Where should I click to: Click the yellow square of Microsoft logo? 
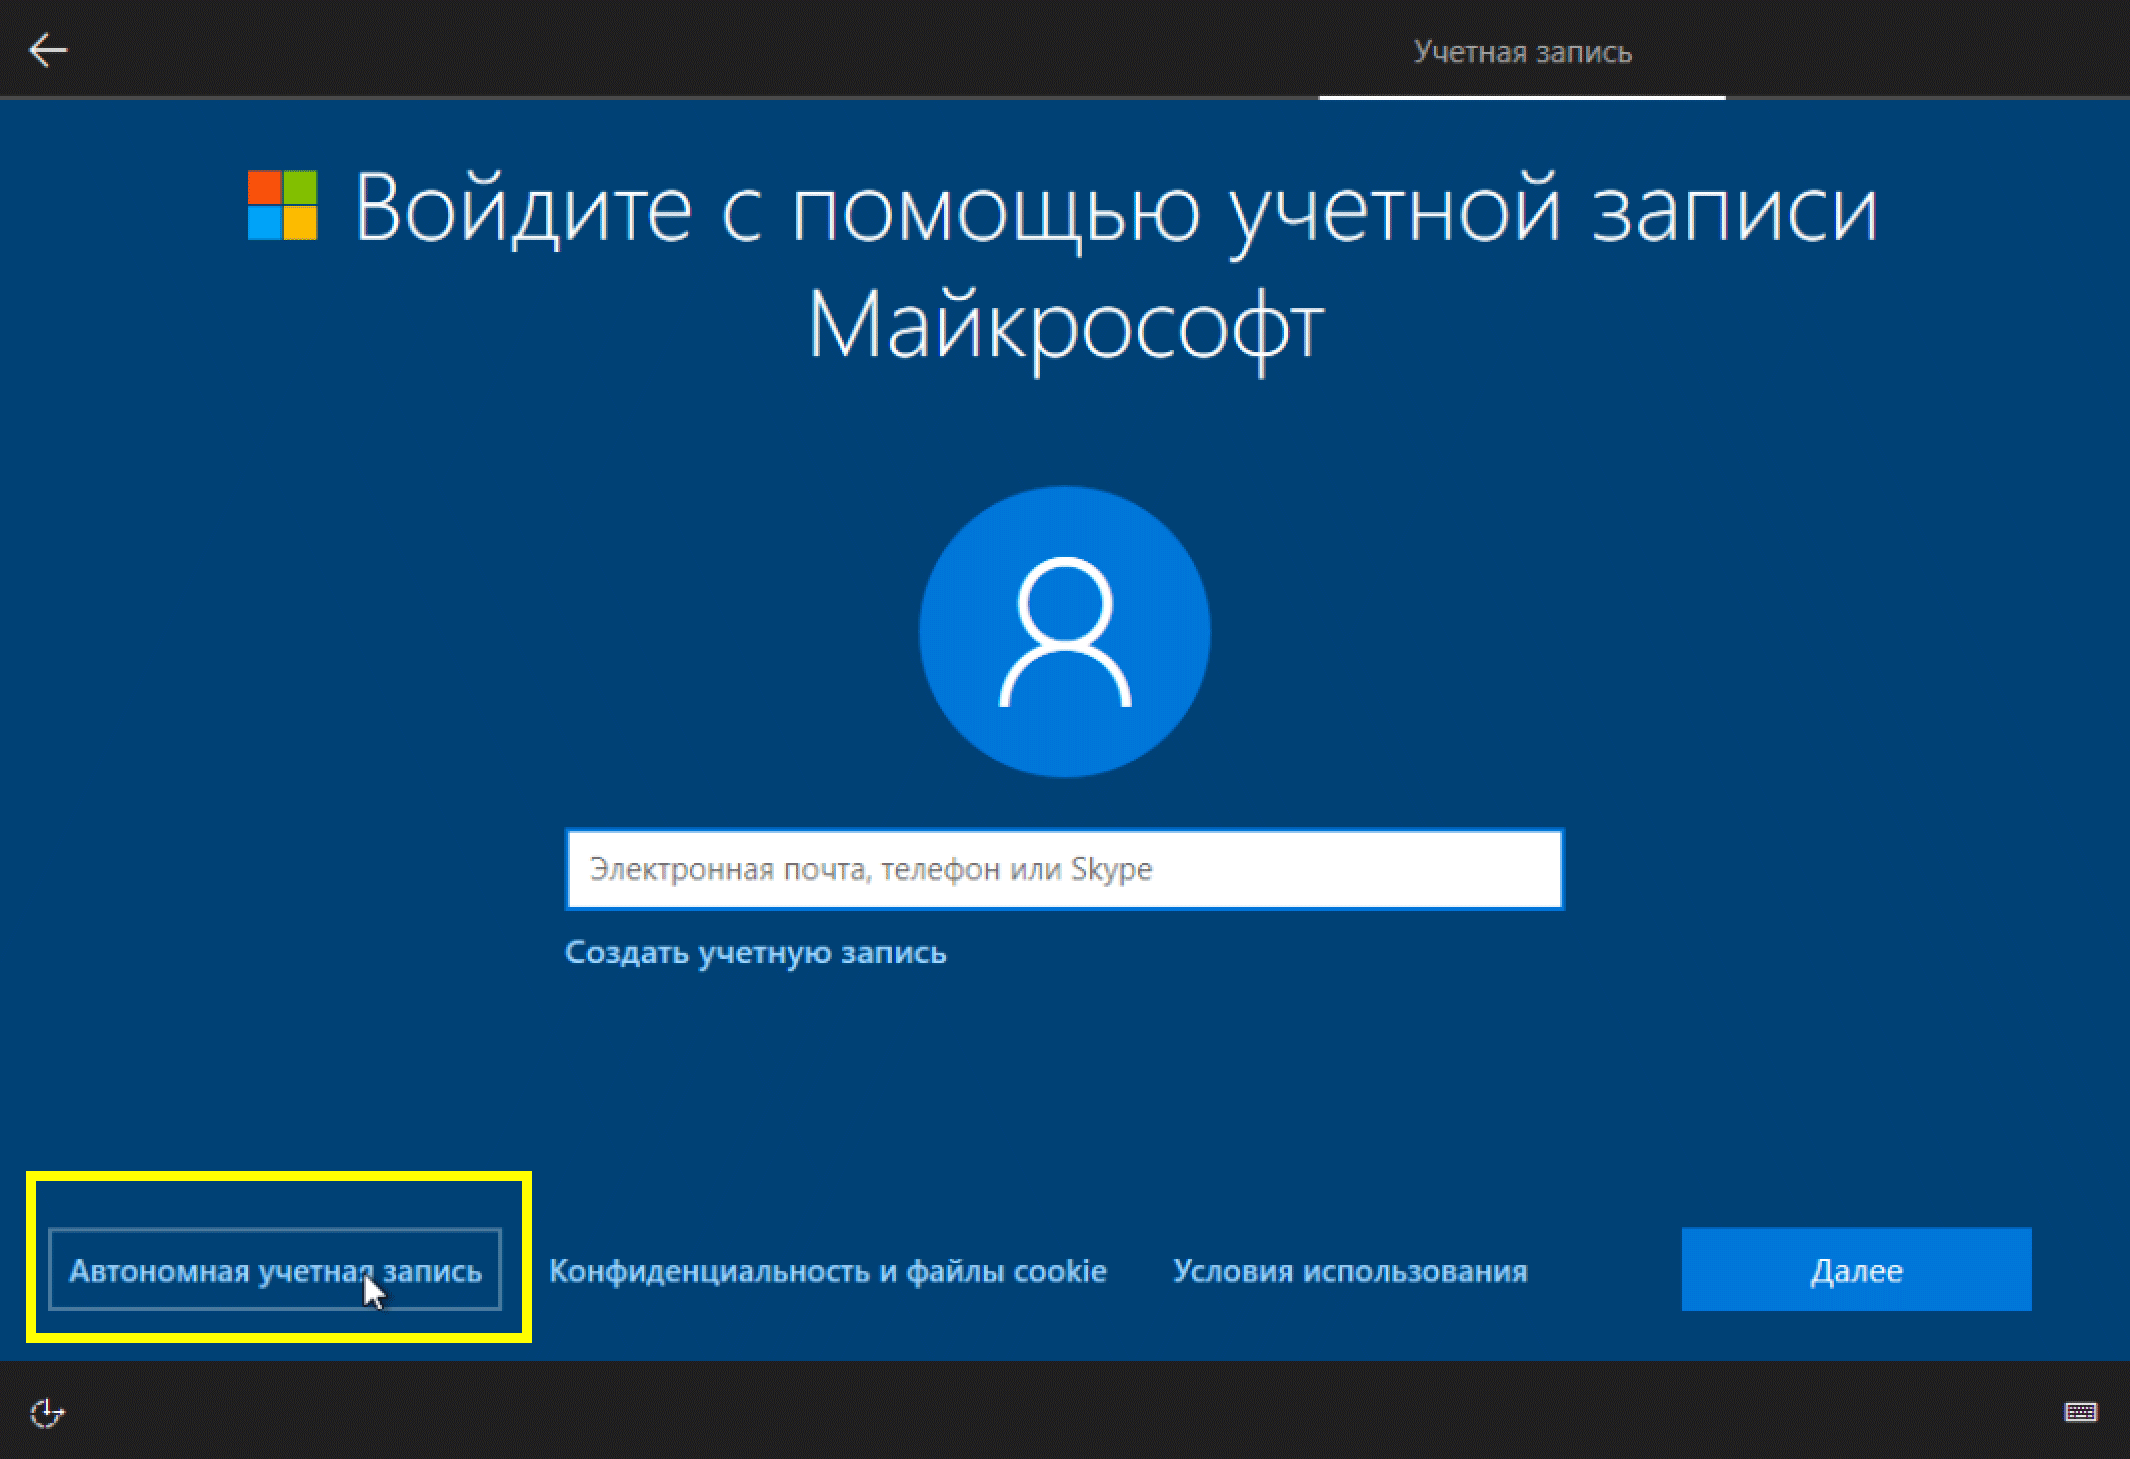pos(300,223)
